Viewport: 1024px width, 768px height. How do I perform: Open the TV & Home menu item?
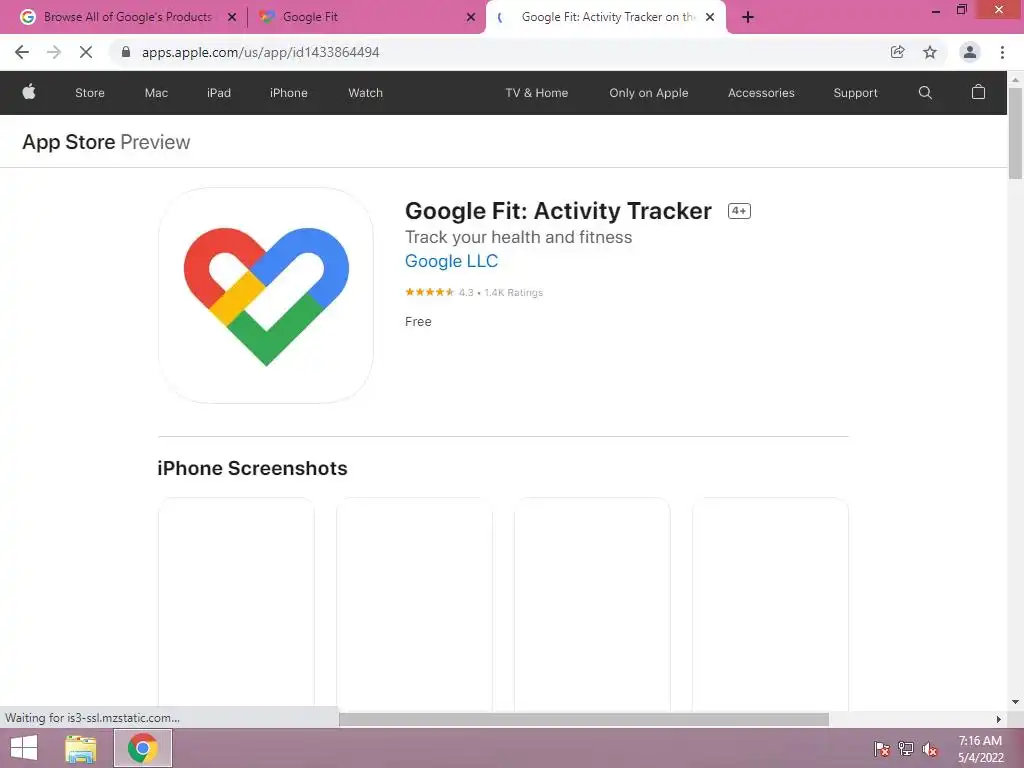pos(537,93)
